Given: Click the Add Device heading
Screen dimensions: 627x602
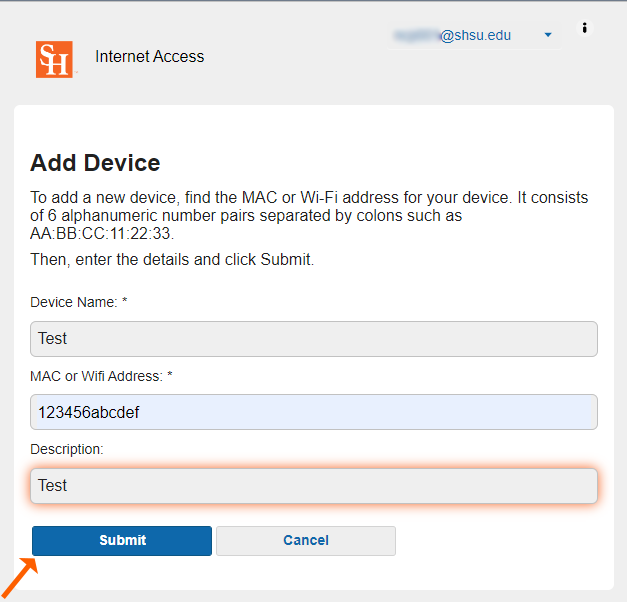Looking at the screenshot, I should pos(95,163).
